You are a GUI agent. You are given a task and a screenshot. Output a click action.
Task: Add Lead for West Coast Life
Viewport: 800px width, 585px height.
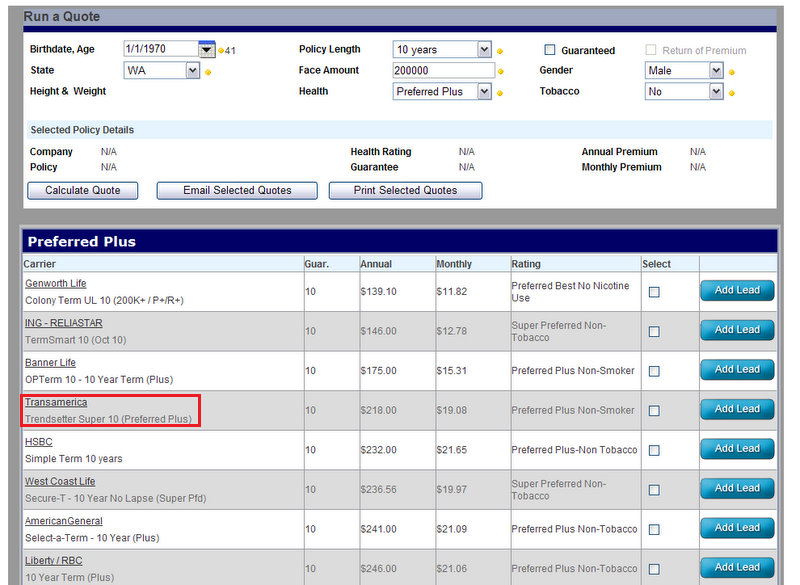[737, 488]
